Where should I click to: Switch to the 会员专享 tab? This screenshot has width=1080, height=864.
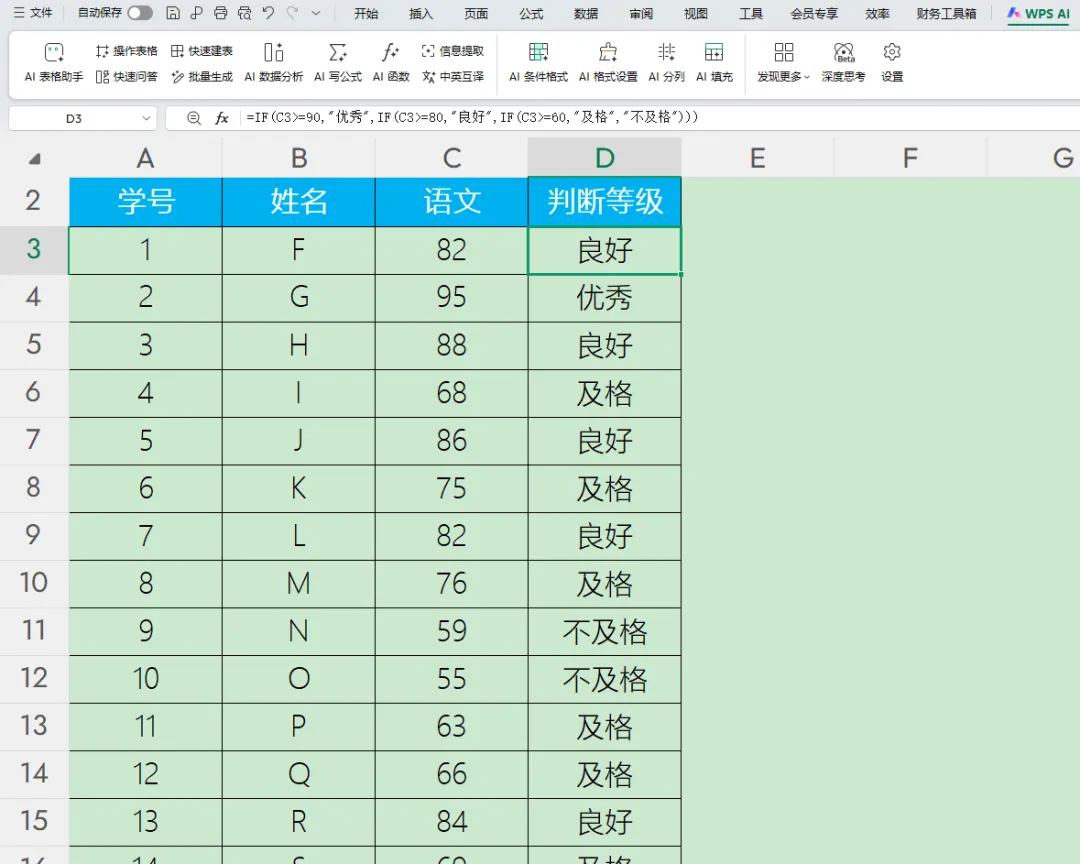[x=814, y=14]
